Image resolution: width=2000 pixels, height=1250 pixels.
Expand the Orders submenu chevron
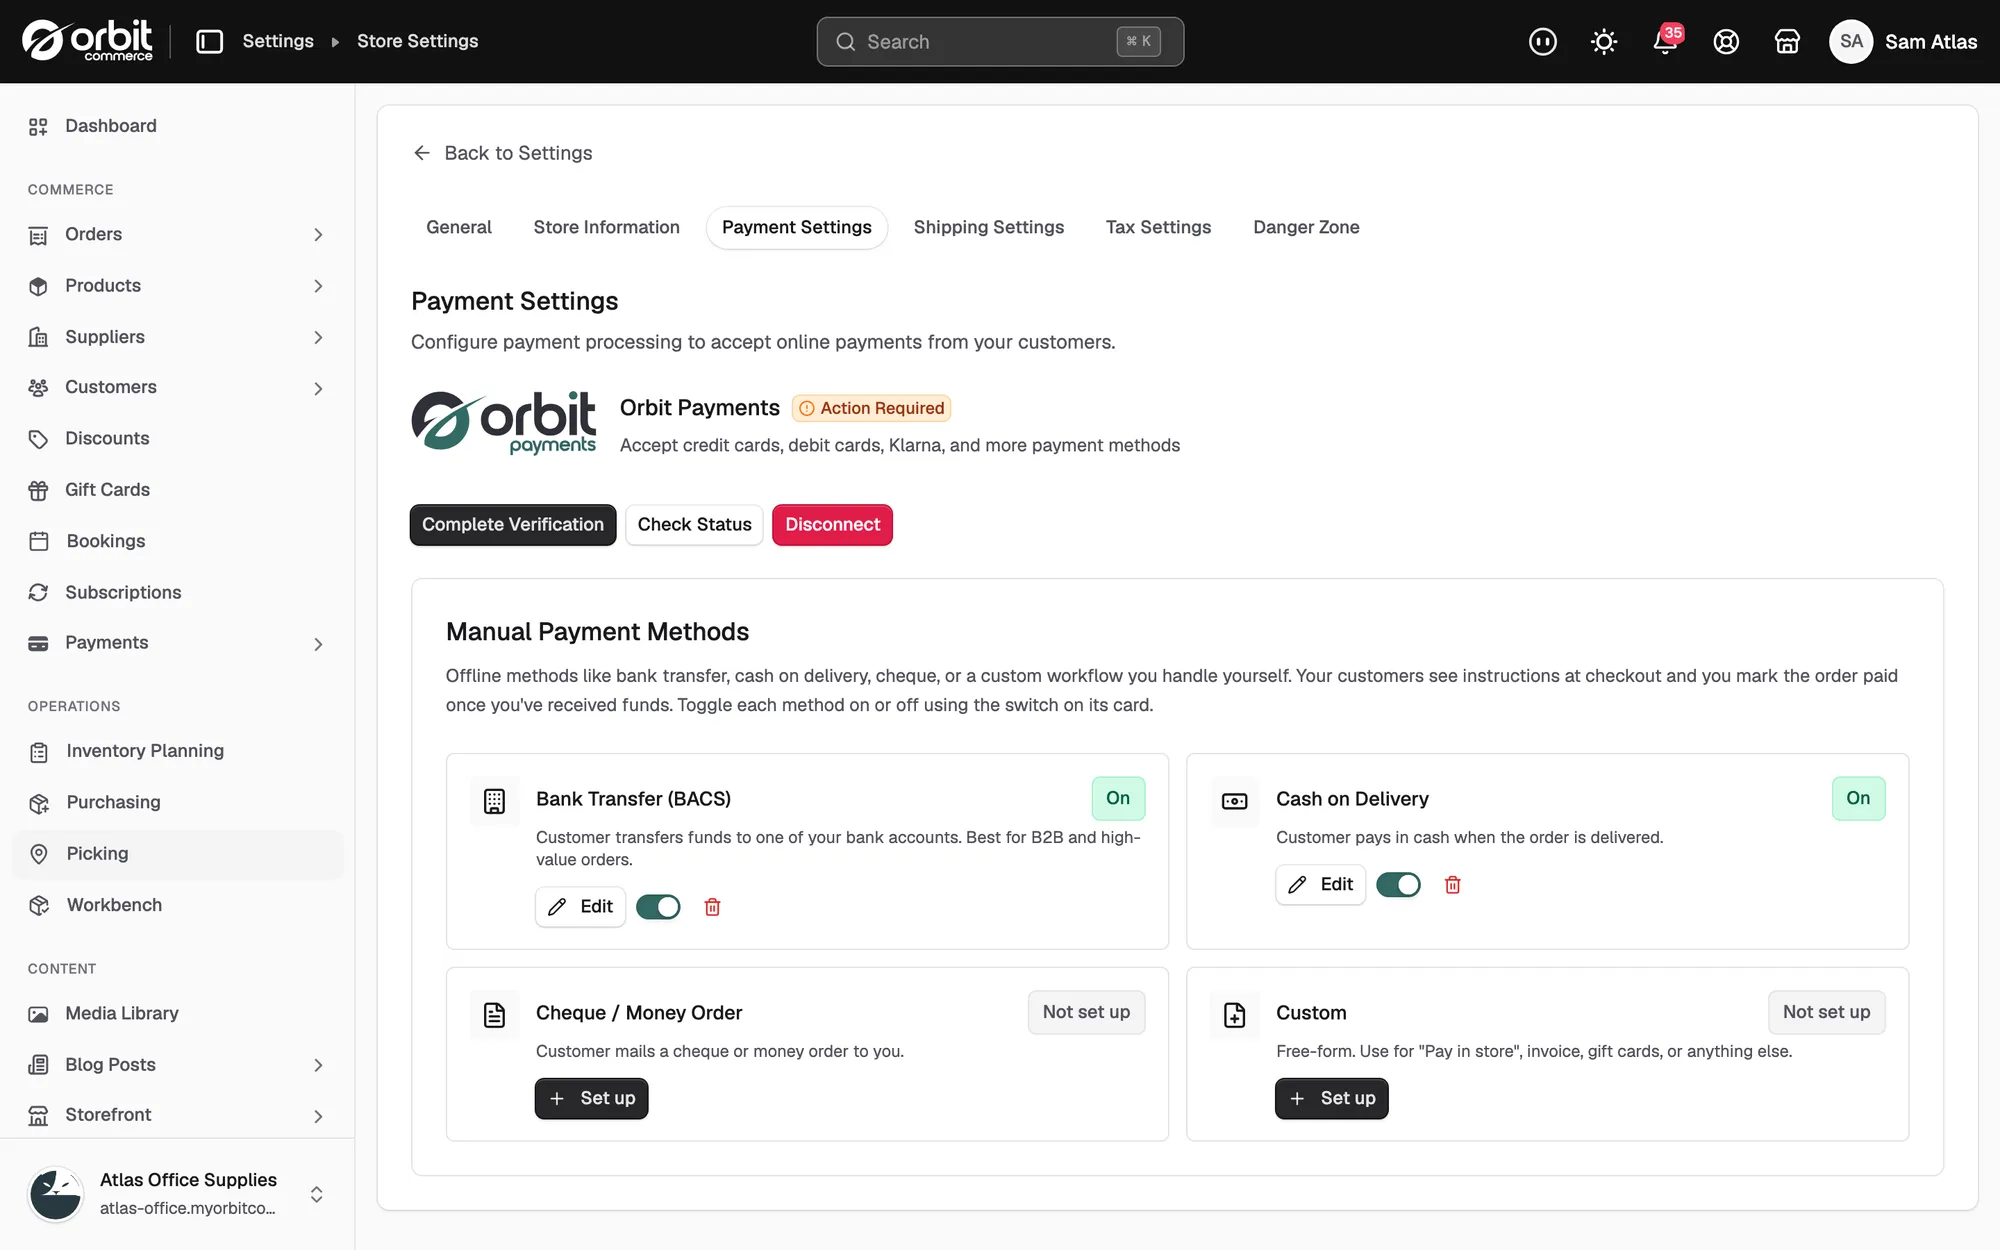[x=318, y=235]
